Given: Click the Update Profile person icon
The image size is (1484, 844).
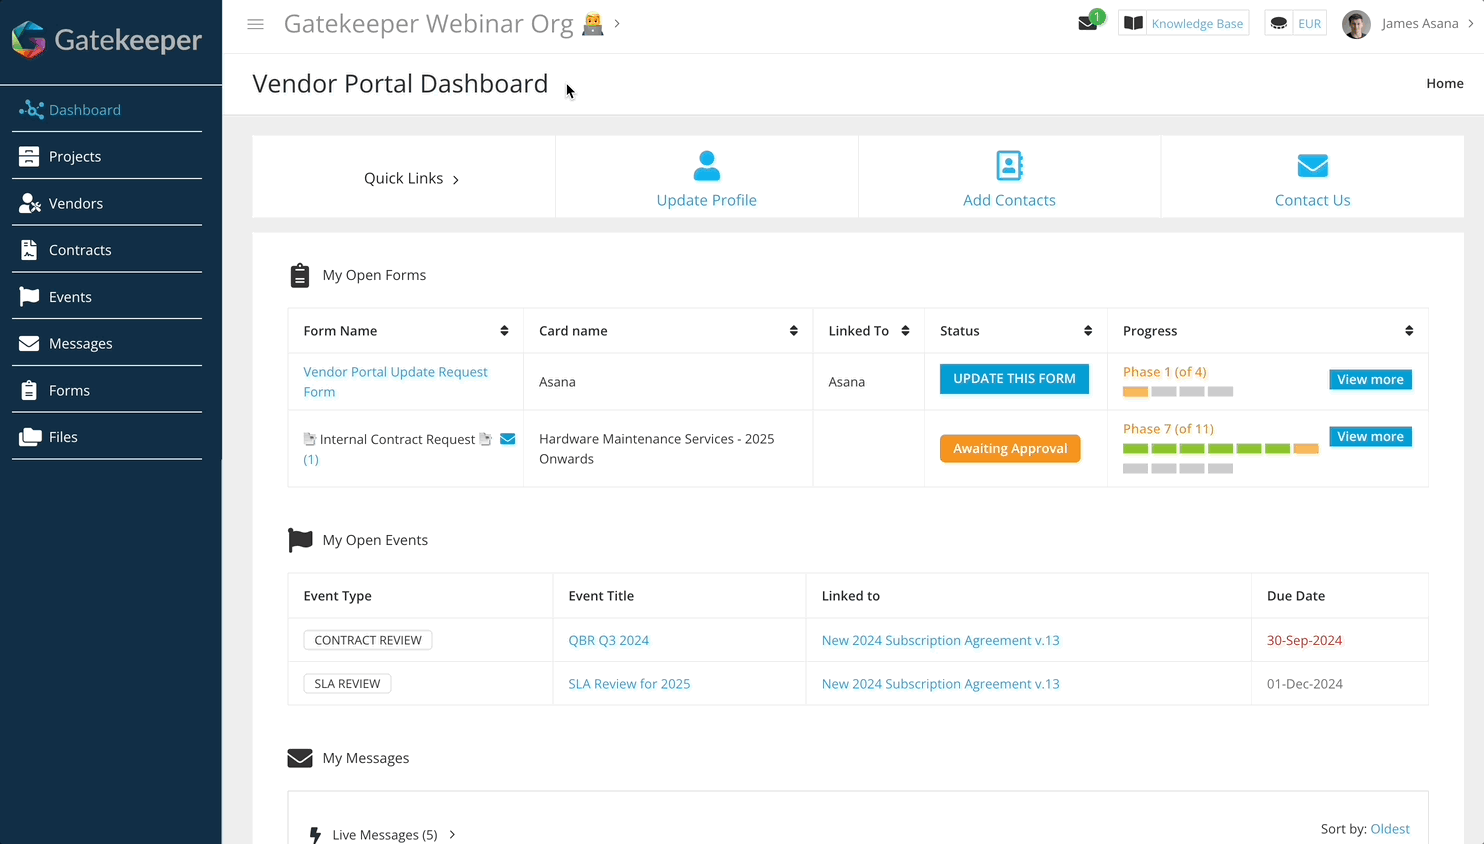Looking at the screenshot, I should [706, 166].
